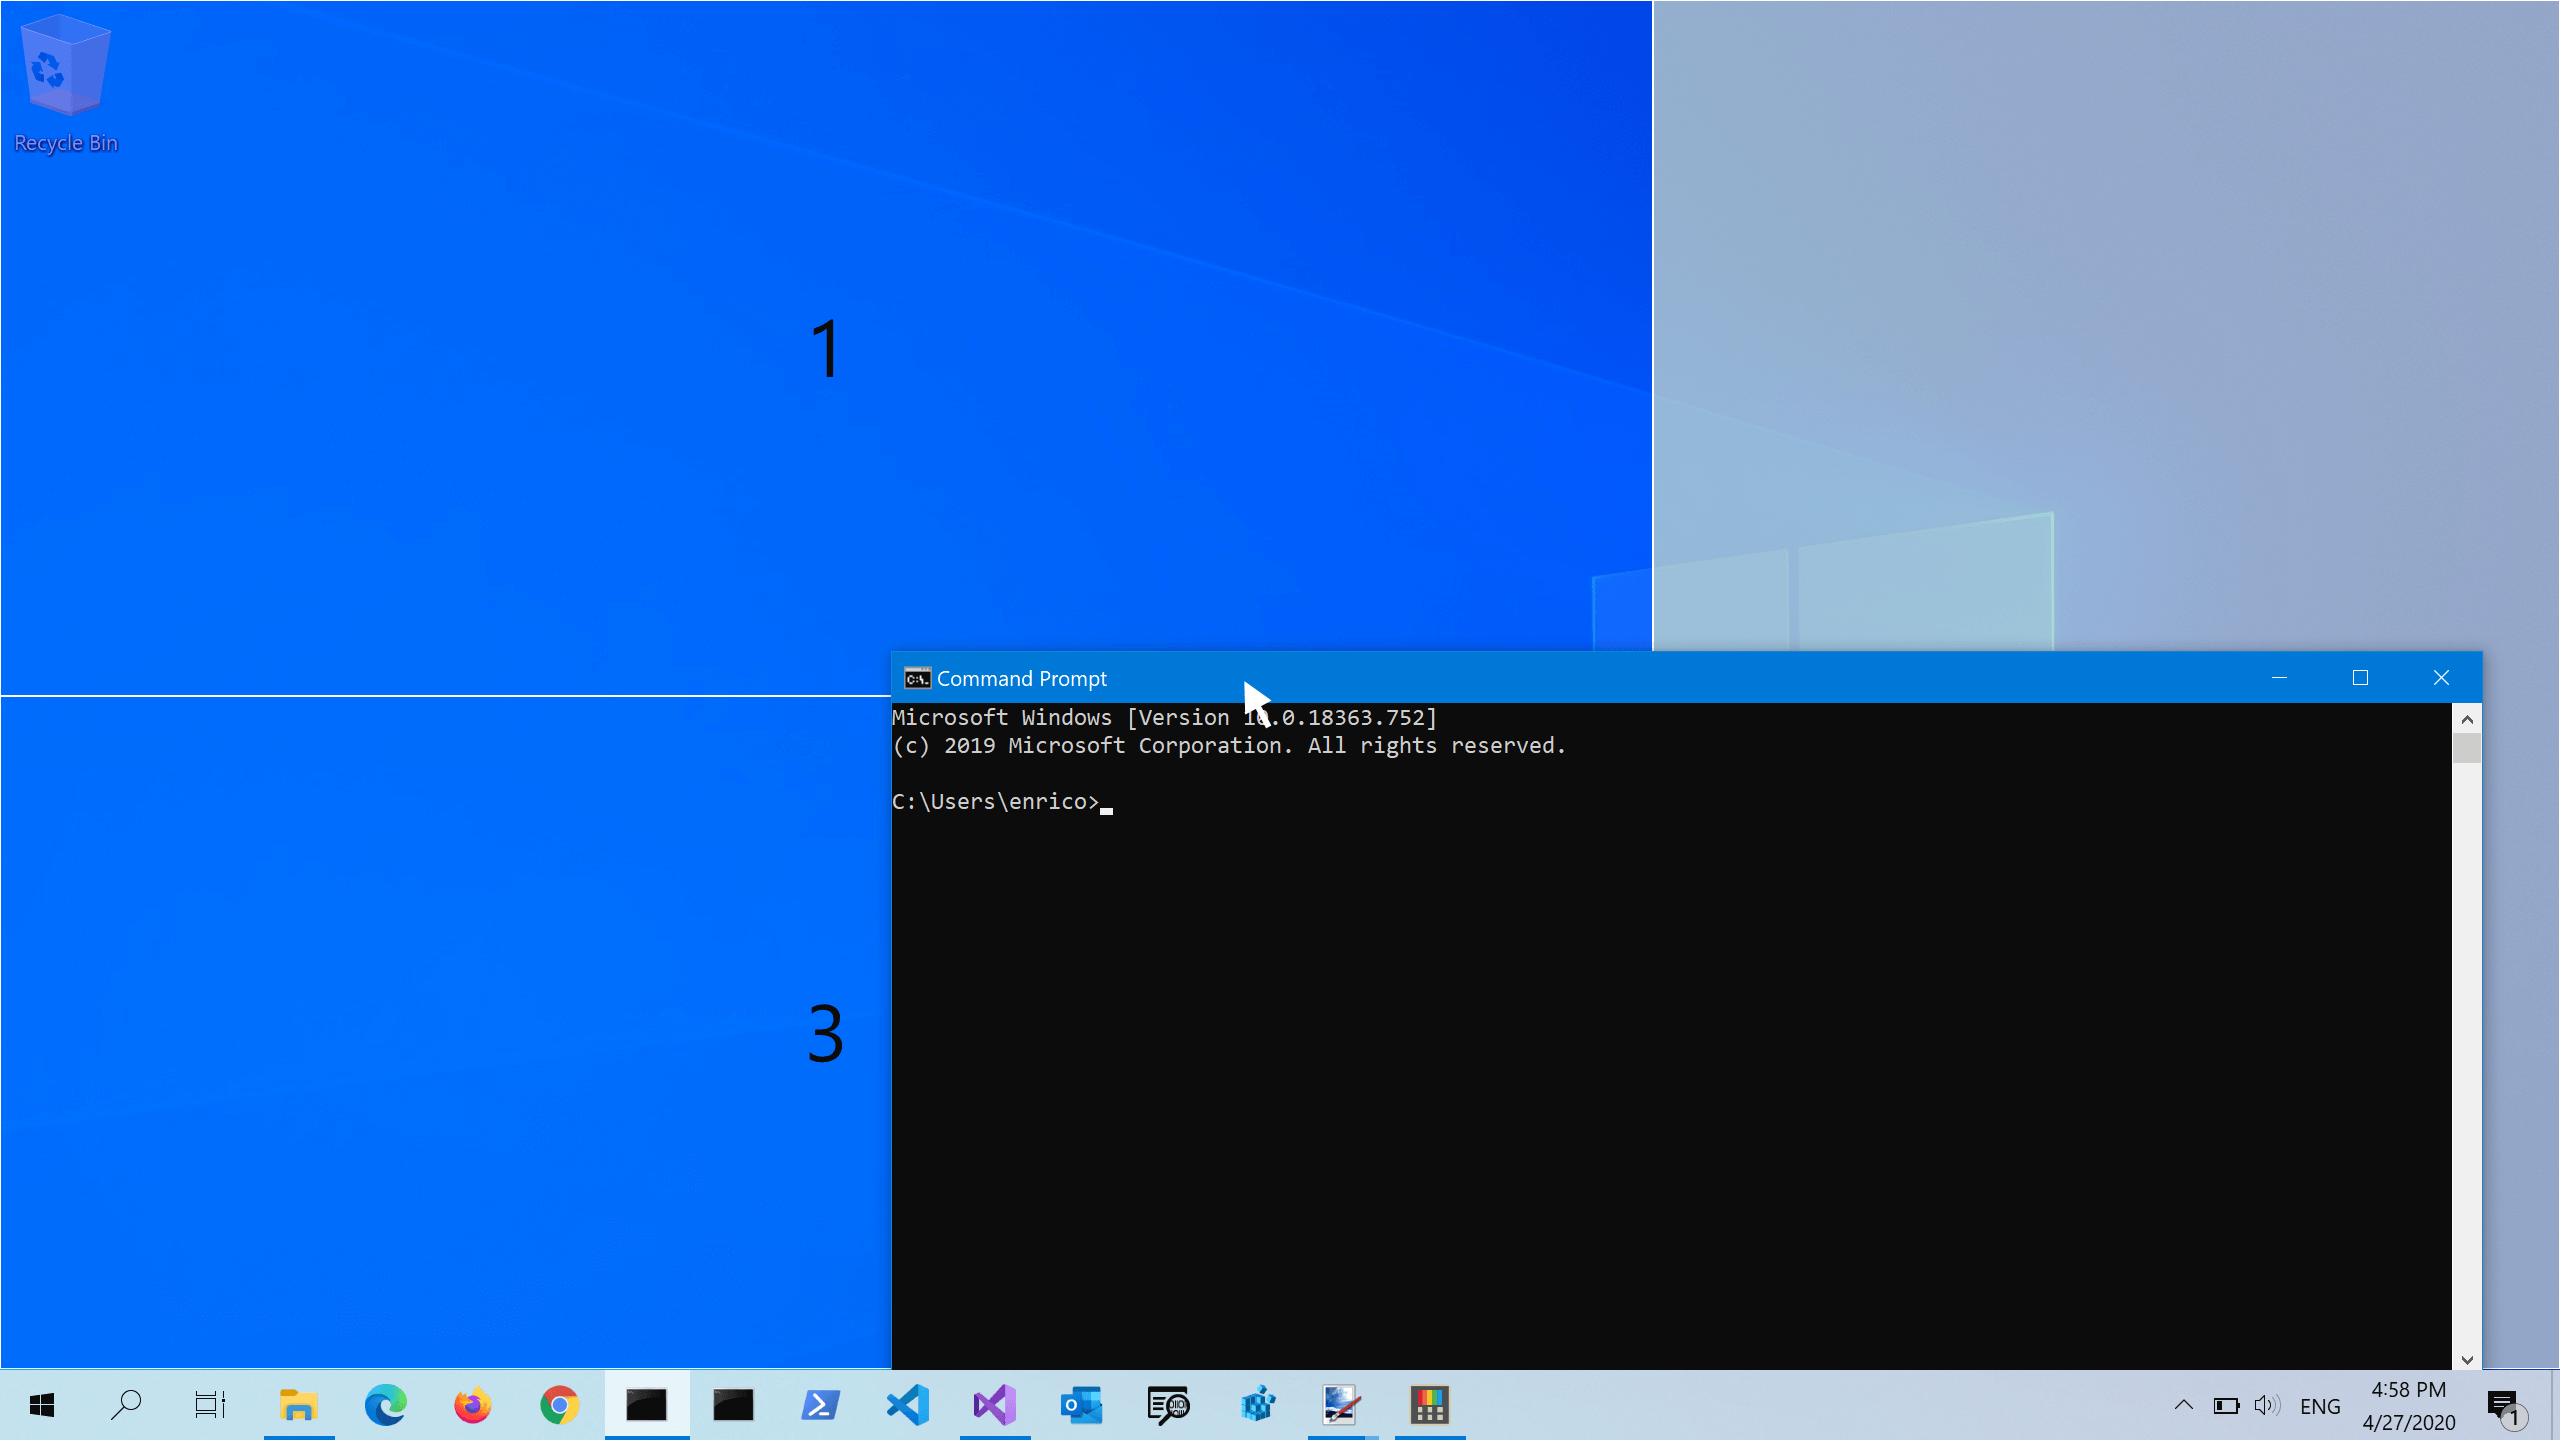Image resolution: width=2560 pixels, height=1440 pixels.
Task: Open File Explorer from taskbar
Action: click(299, 1407)
